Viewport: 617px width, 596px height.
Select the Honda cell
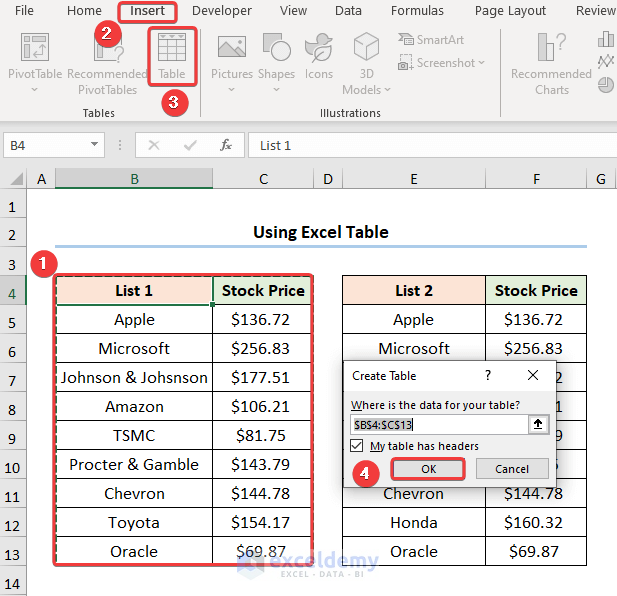coord(414,522)
